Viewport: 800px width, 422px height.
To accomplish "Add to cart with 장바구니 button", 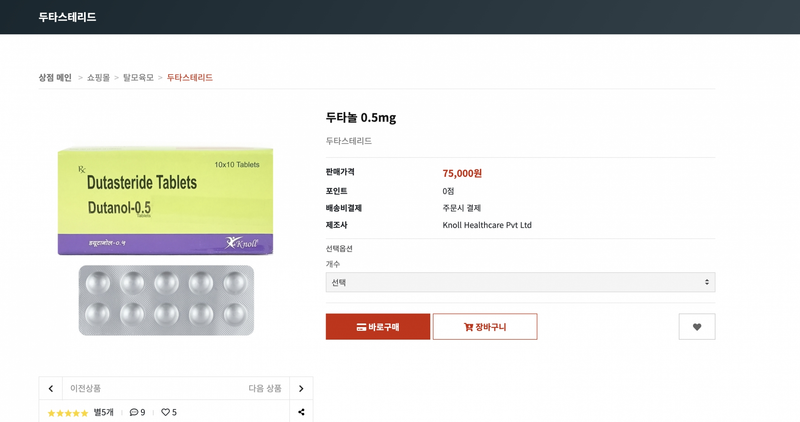I will [485, 327].
